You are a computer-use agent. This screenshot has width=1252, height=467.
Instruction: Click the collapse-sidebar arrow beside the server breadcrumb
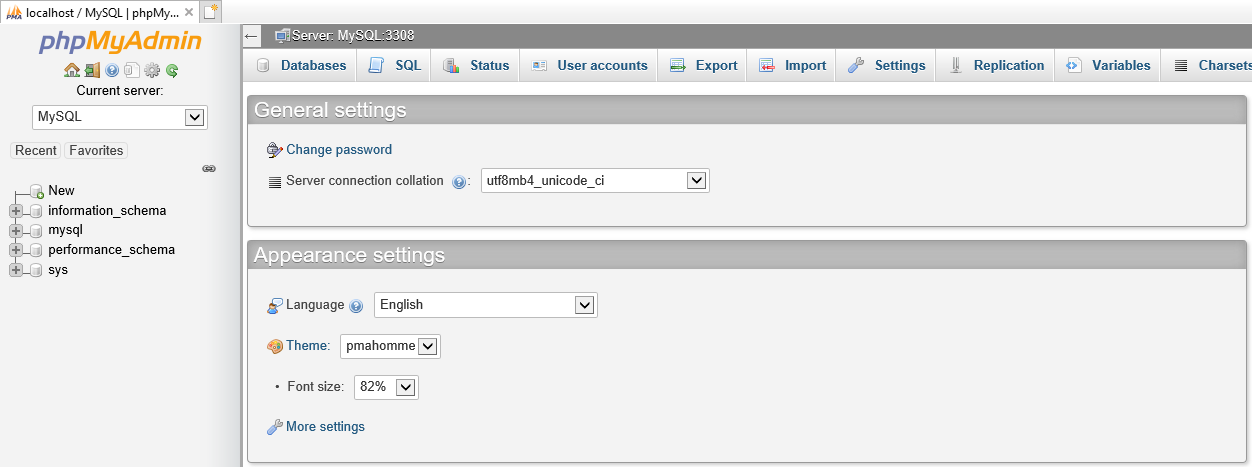pyautogui.click(x=252, y=36)
